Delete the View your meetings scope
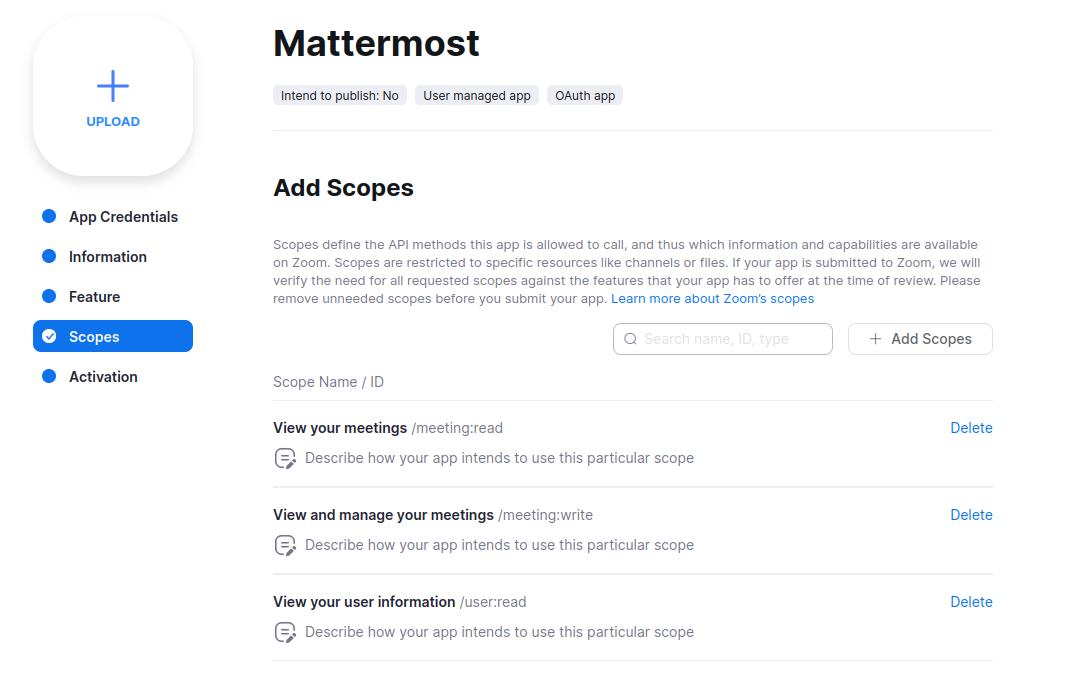This screenshot has width=1084, height=683. (x=970, y=428)
